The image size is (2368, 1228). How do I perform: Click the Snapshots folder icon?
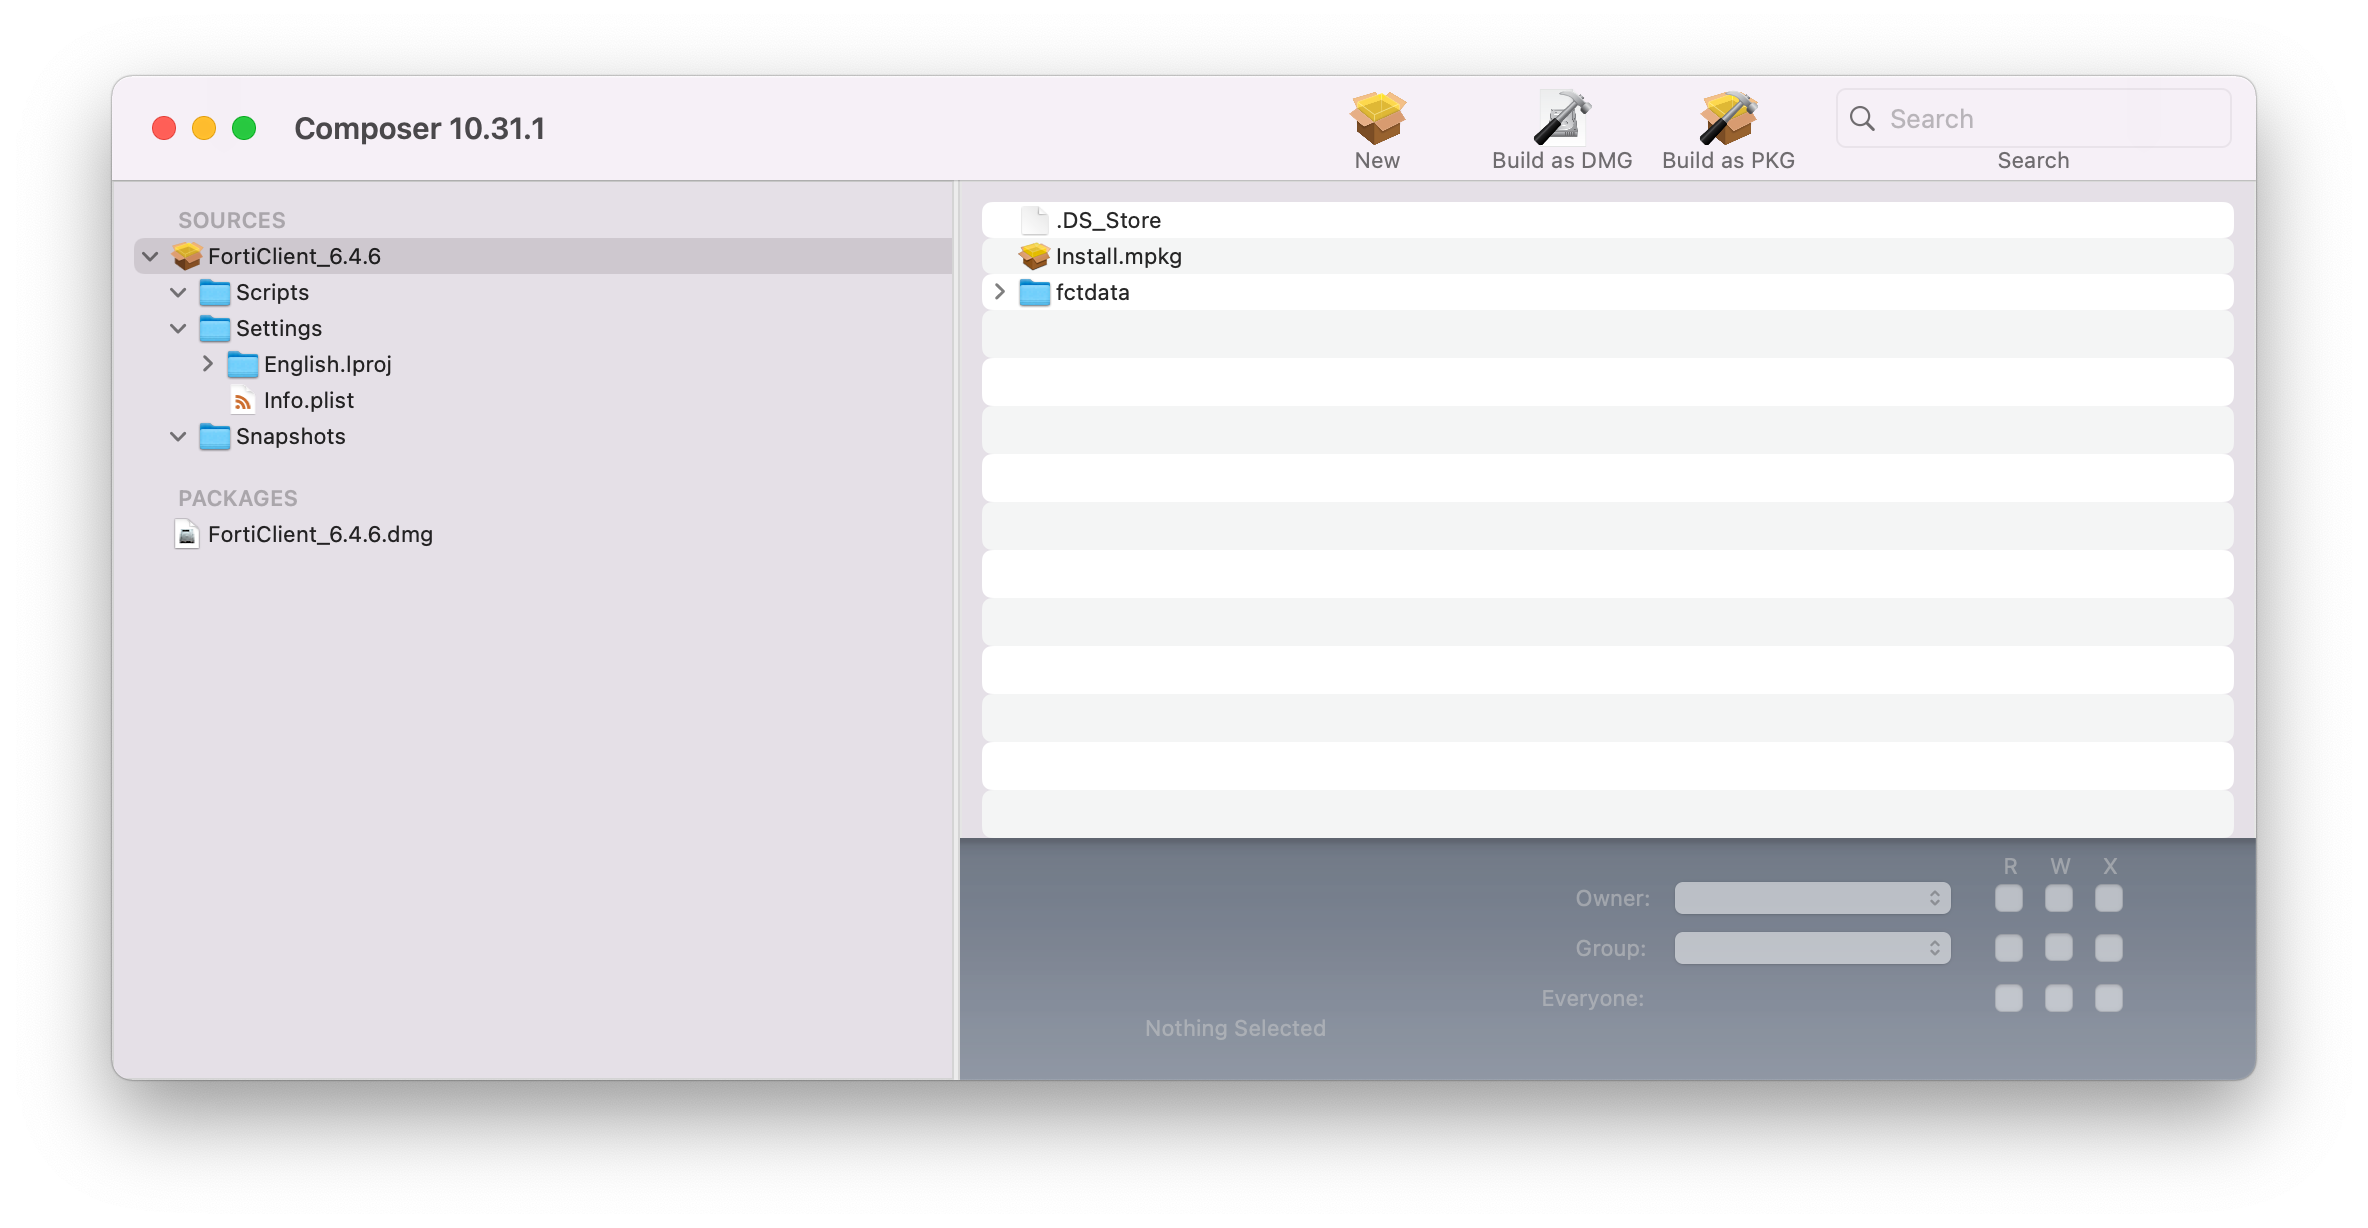pos(215,436)
